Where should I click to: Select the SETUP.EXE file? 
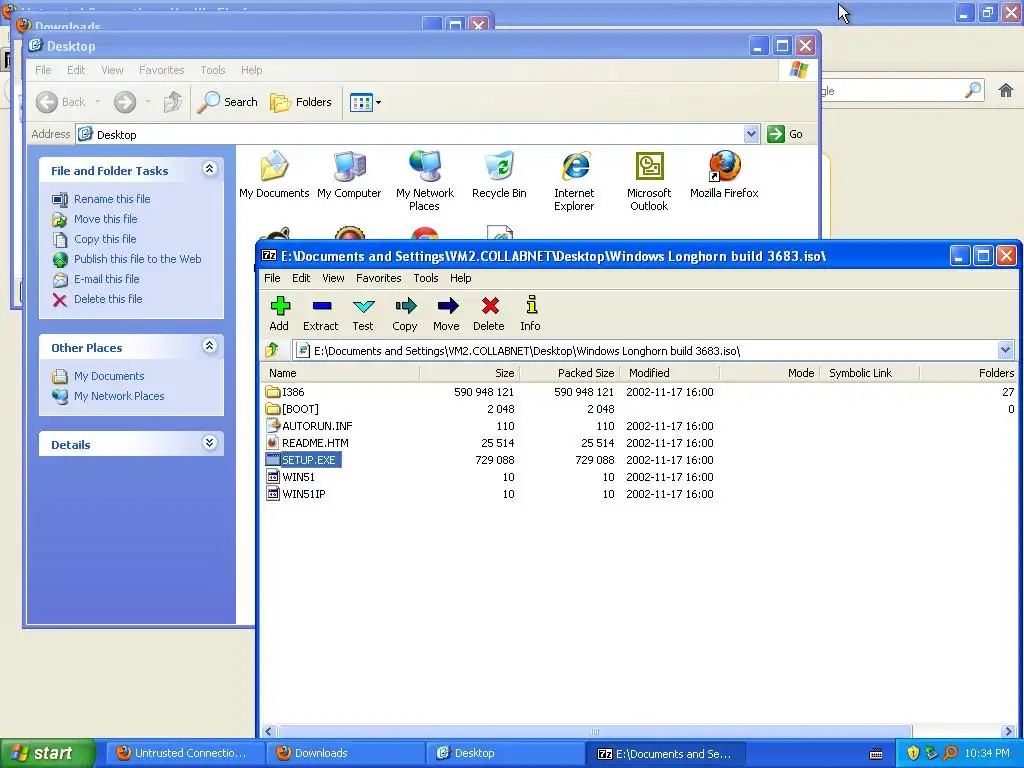click(x=302, y=460)
